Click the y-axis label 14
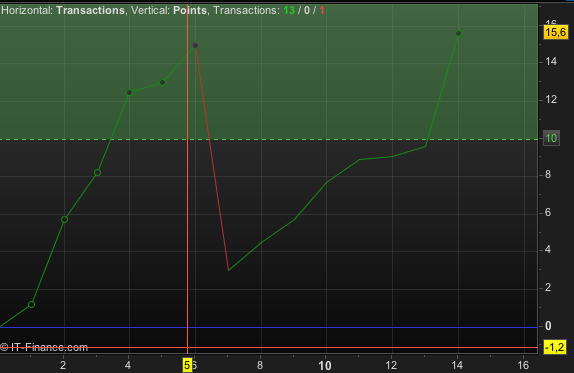 pos(551,61)
